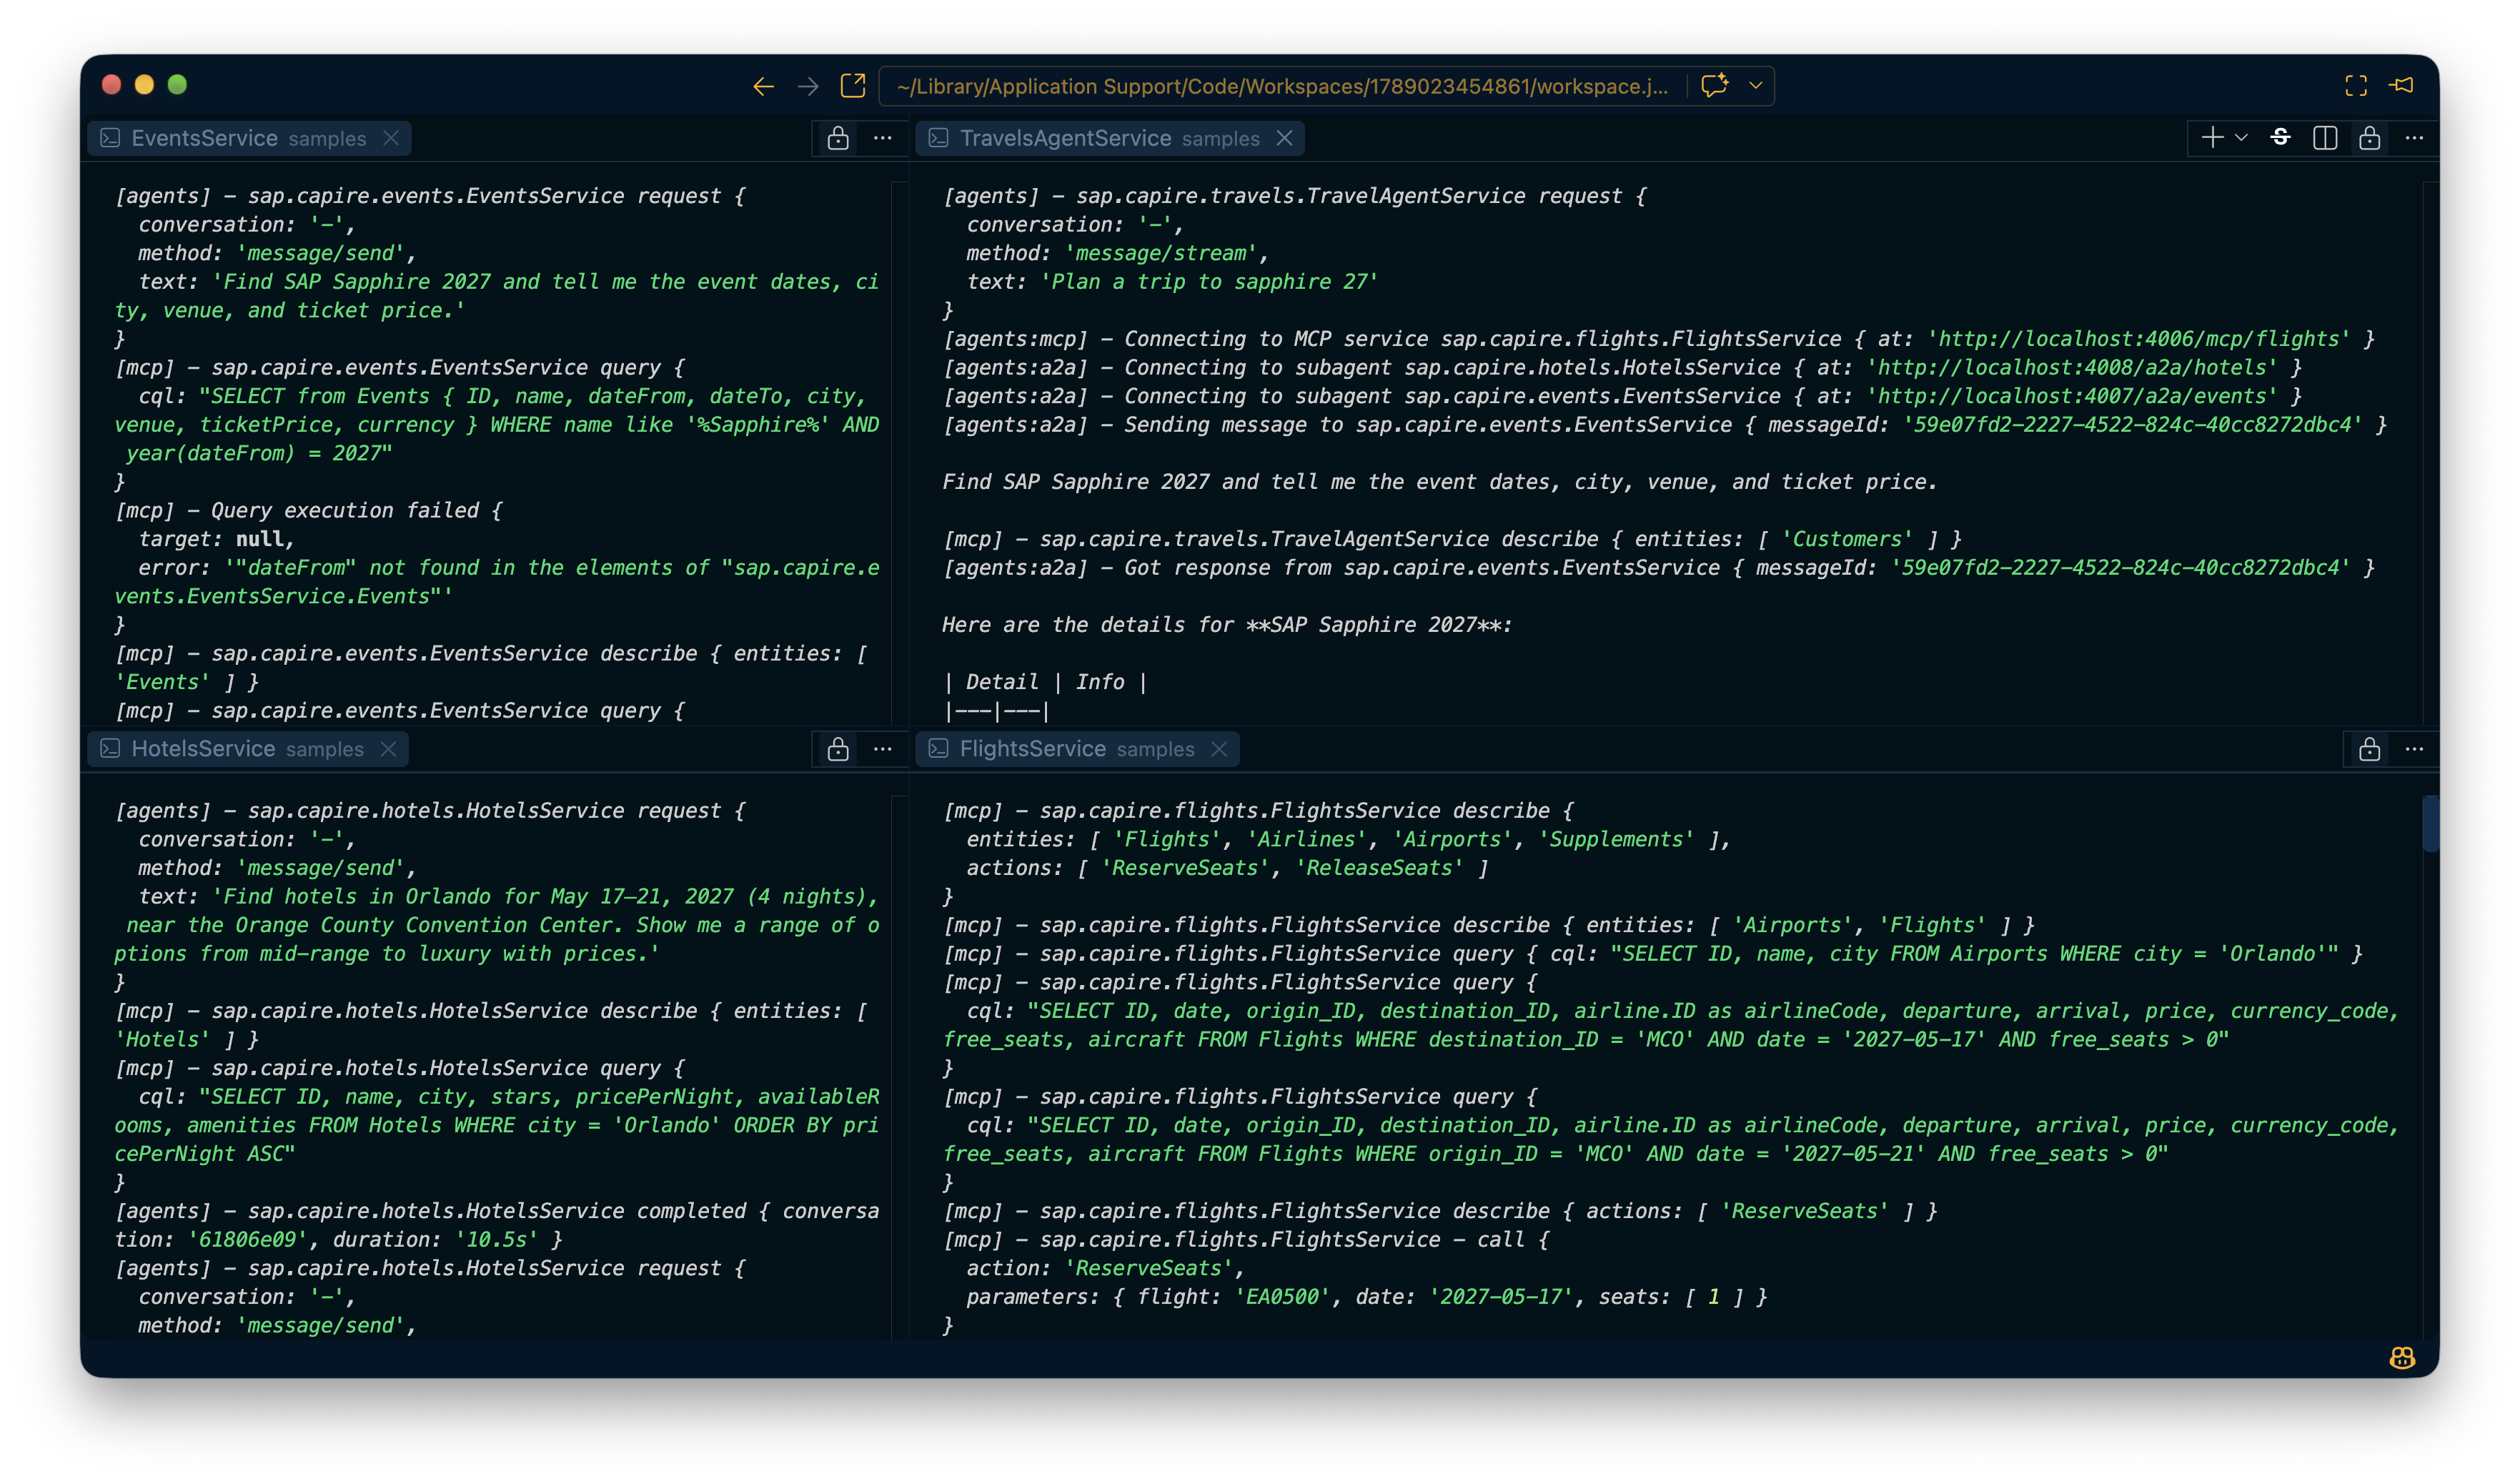The image size is (2520, 1484).
Task: Open the Copilot chat sparkle icon
Action: coord(1715,86)
